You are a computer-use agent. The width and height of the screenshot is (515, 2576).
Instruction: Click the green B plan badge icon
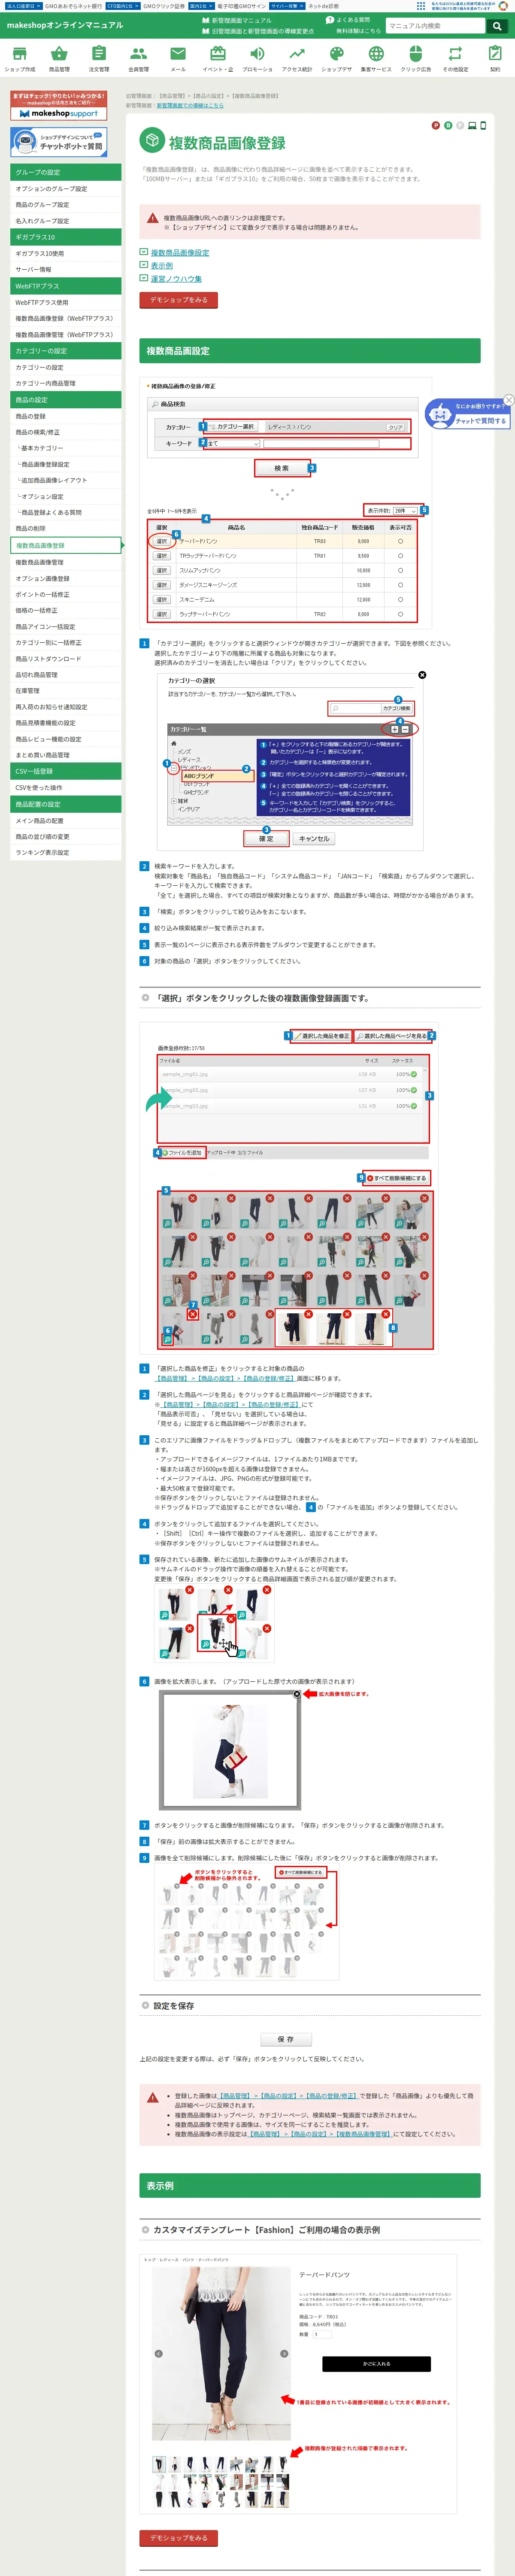[447, 126]
